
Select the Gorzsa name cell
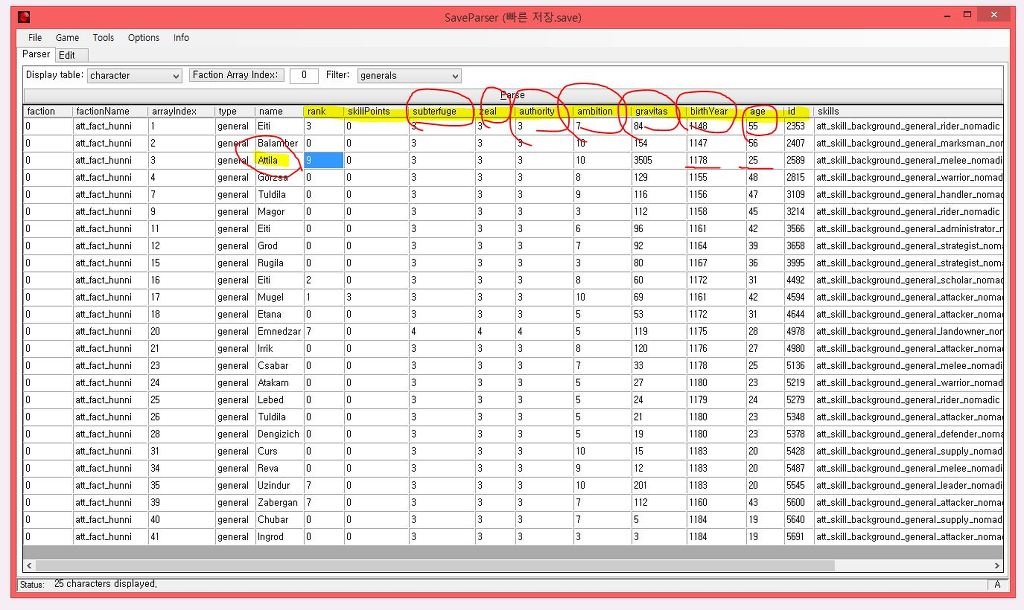(x=279, y=178)
